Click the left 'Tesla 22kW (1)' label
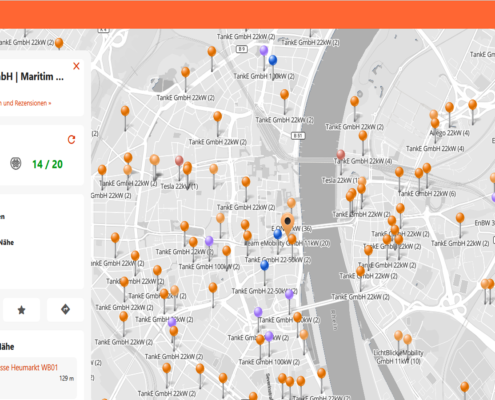The height and width of the screenshot is (400, 495). [x=179, y=186]
